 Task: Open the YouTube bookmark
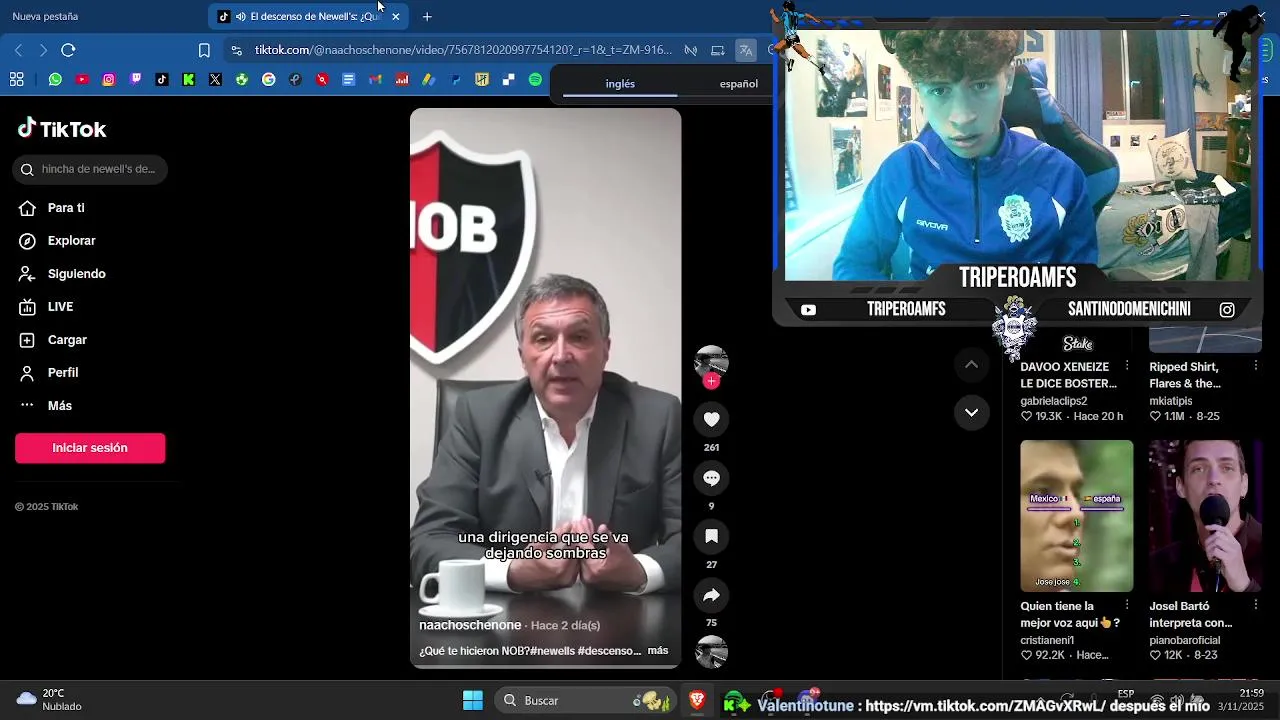[x=82, y=79]
